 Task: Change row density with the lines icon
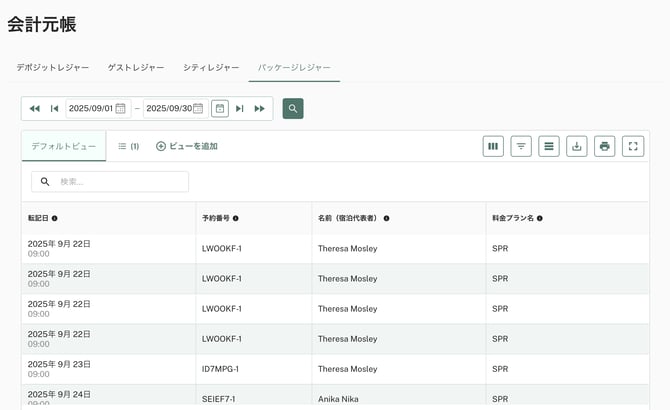(x=549, y=147)
